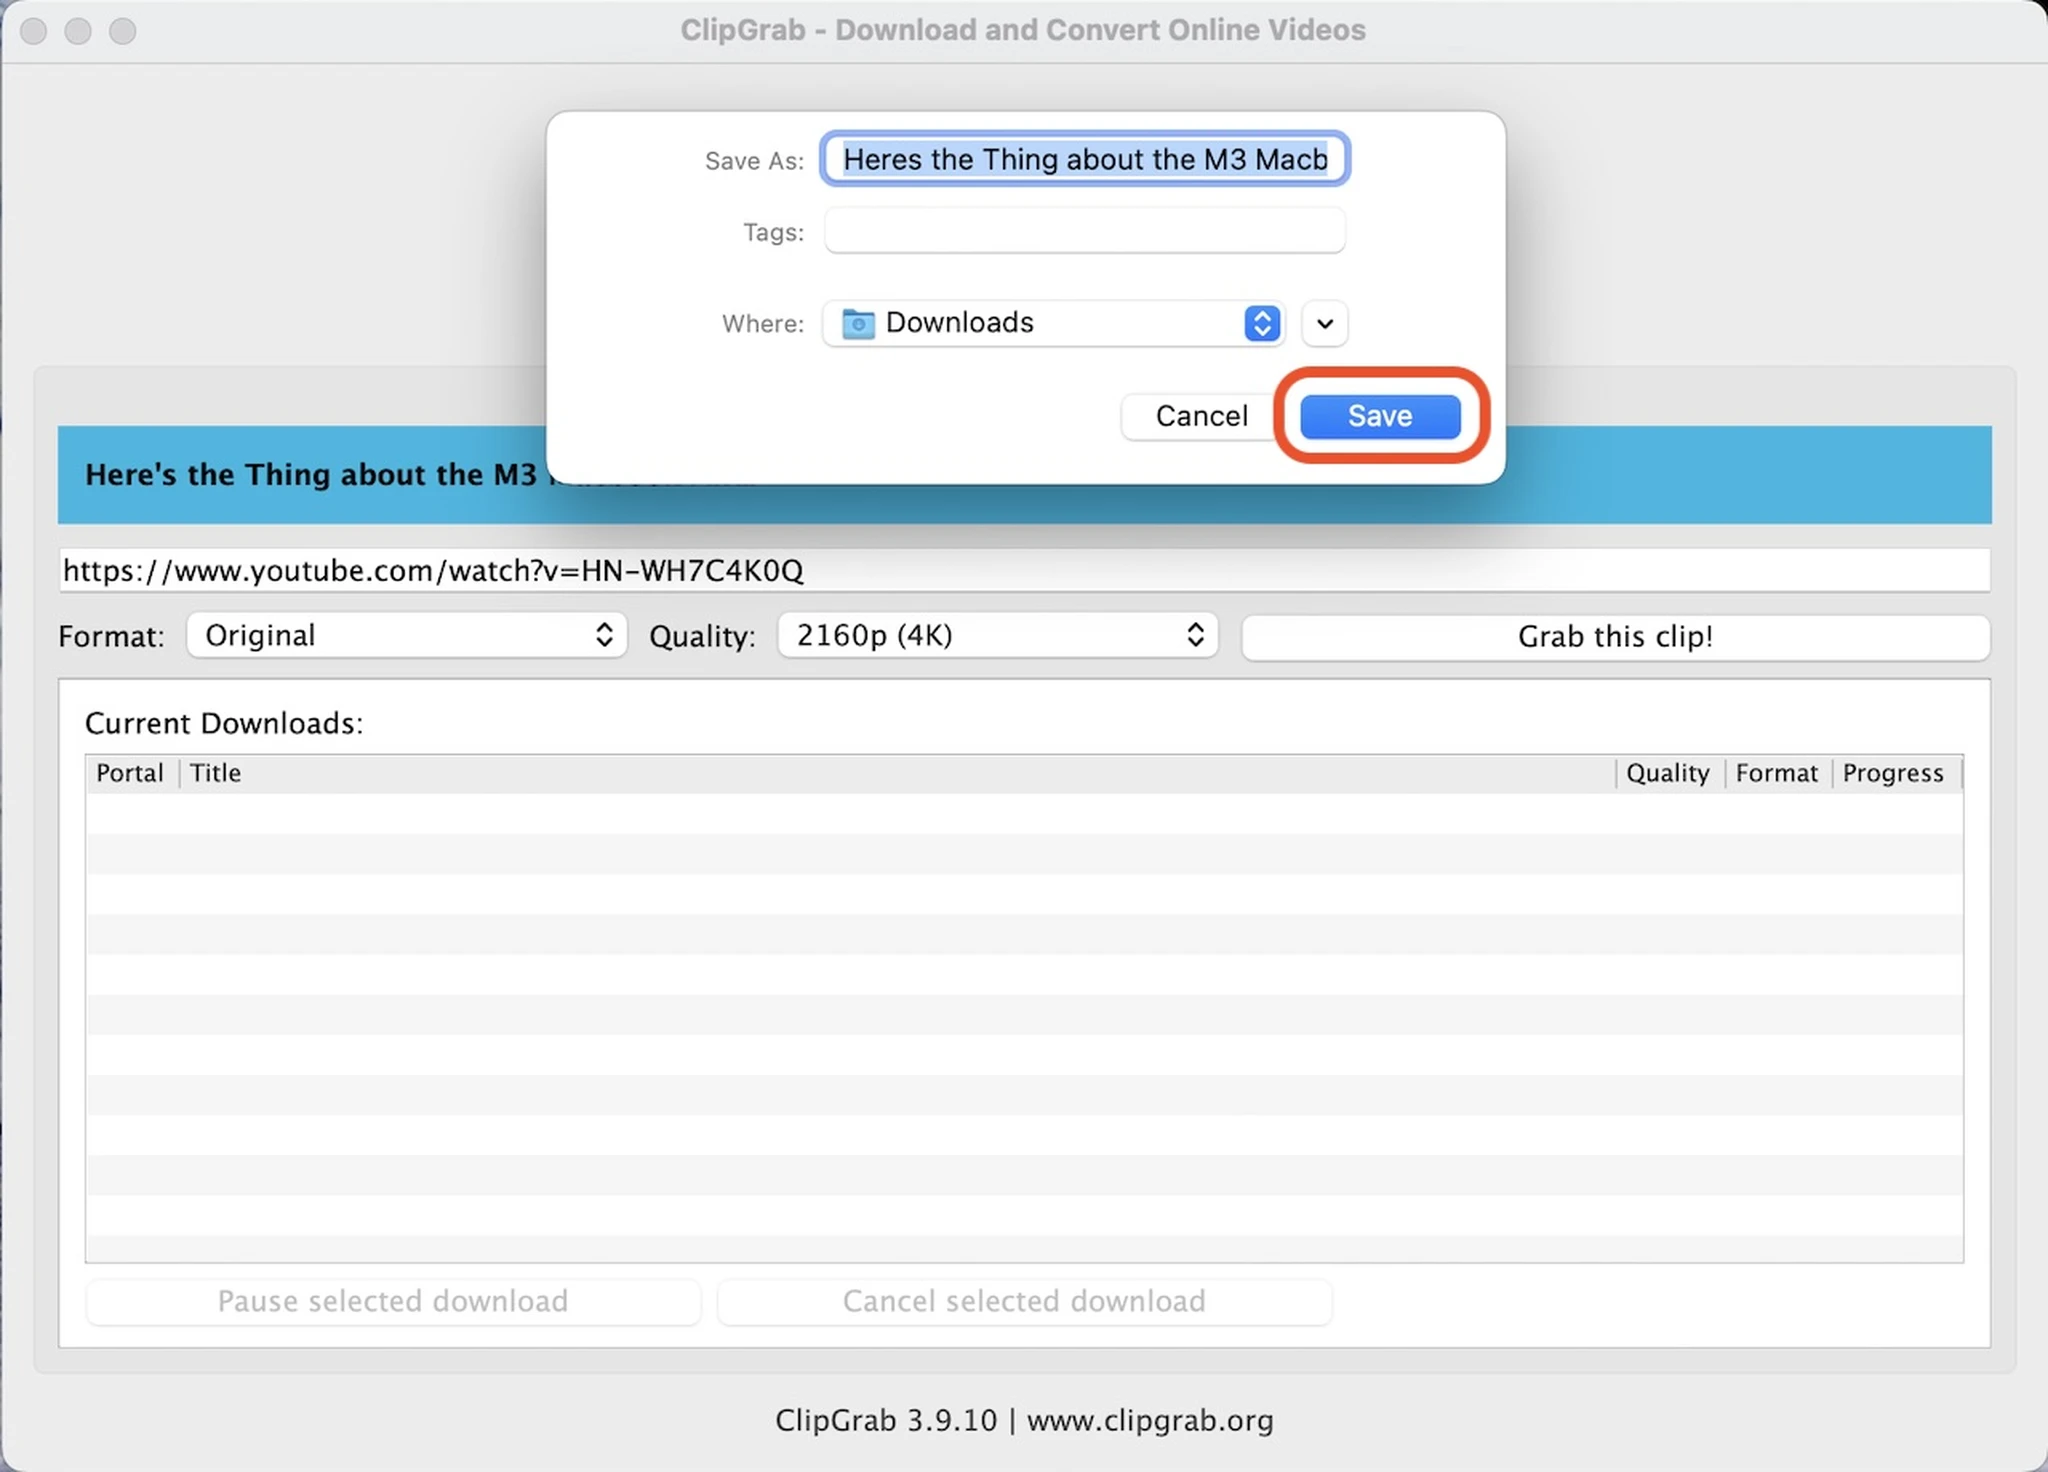Click the Format column header
Screen dimensions: 2048x1472
pyautogui.click(x=1777, y=773)
